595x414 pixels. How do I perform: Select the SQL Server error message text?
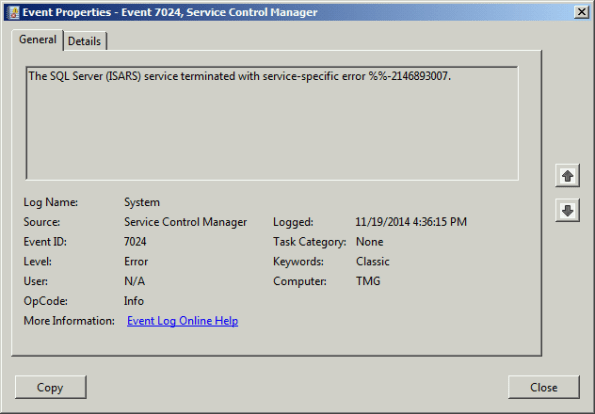[239, 76]
